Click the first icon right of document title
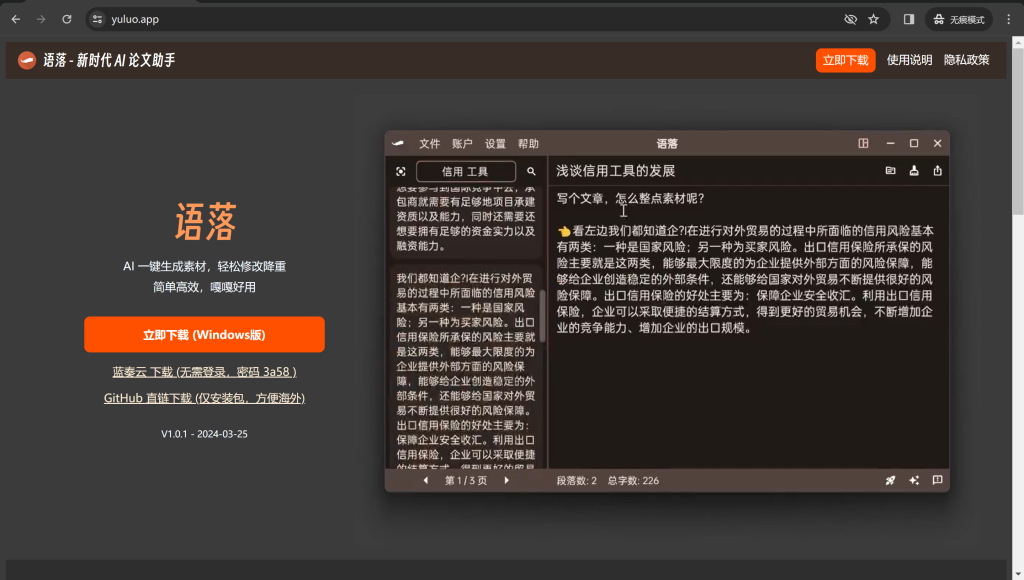The width and height of the screenshot is (1024, 580). pyautogui.click(x=891, y=170)
